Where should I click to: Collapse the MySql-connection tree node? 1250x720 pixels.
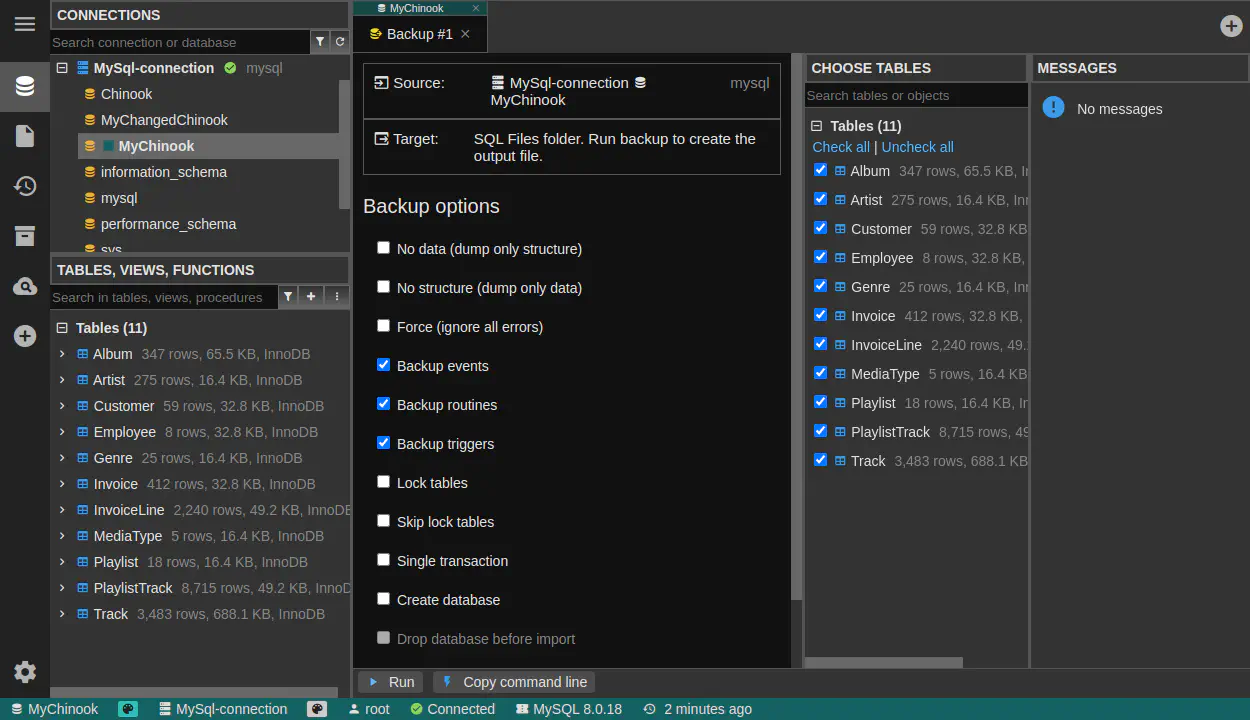pos(62,68)
